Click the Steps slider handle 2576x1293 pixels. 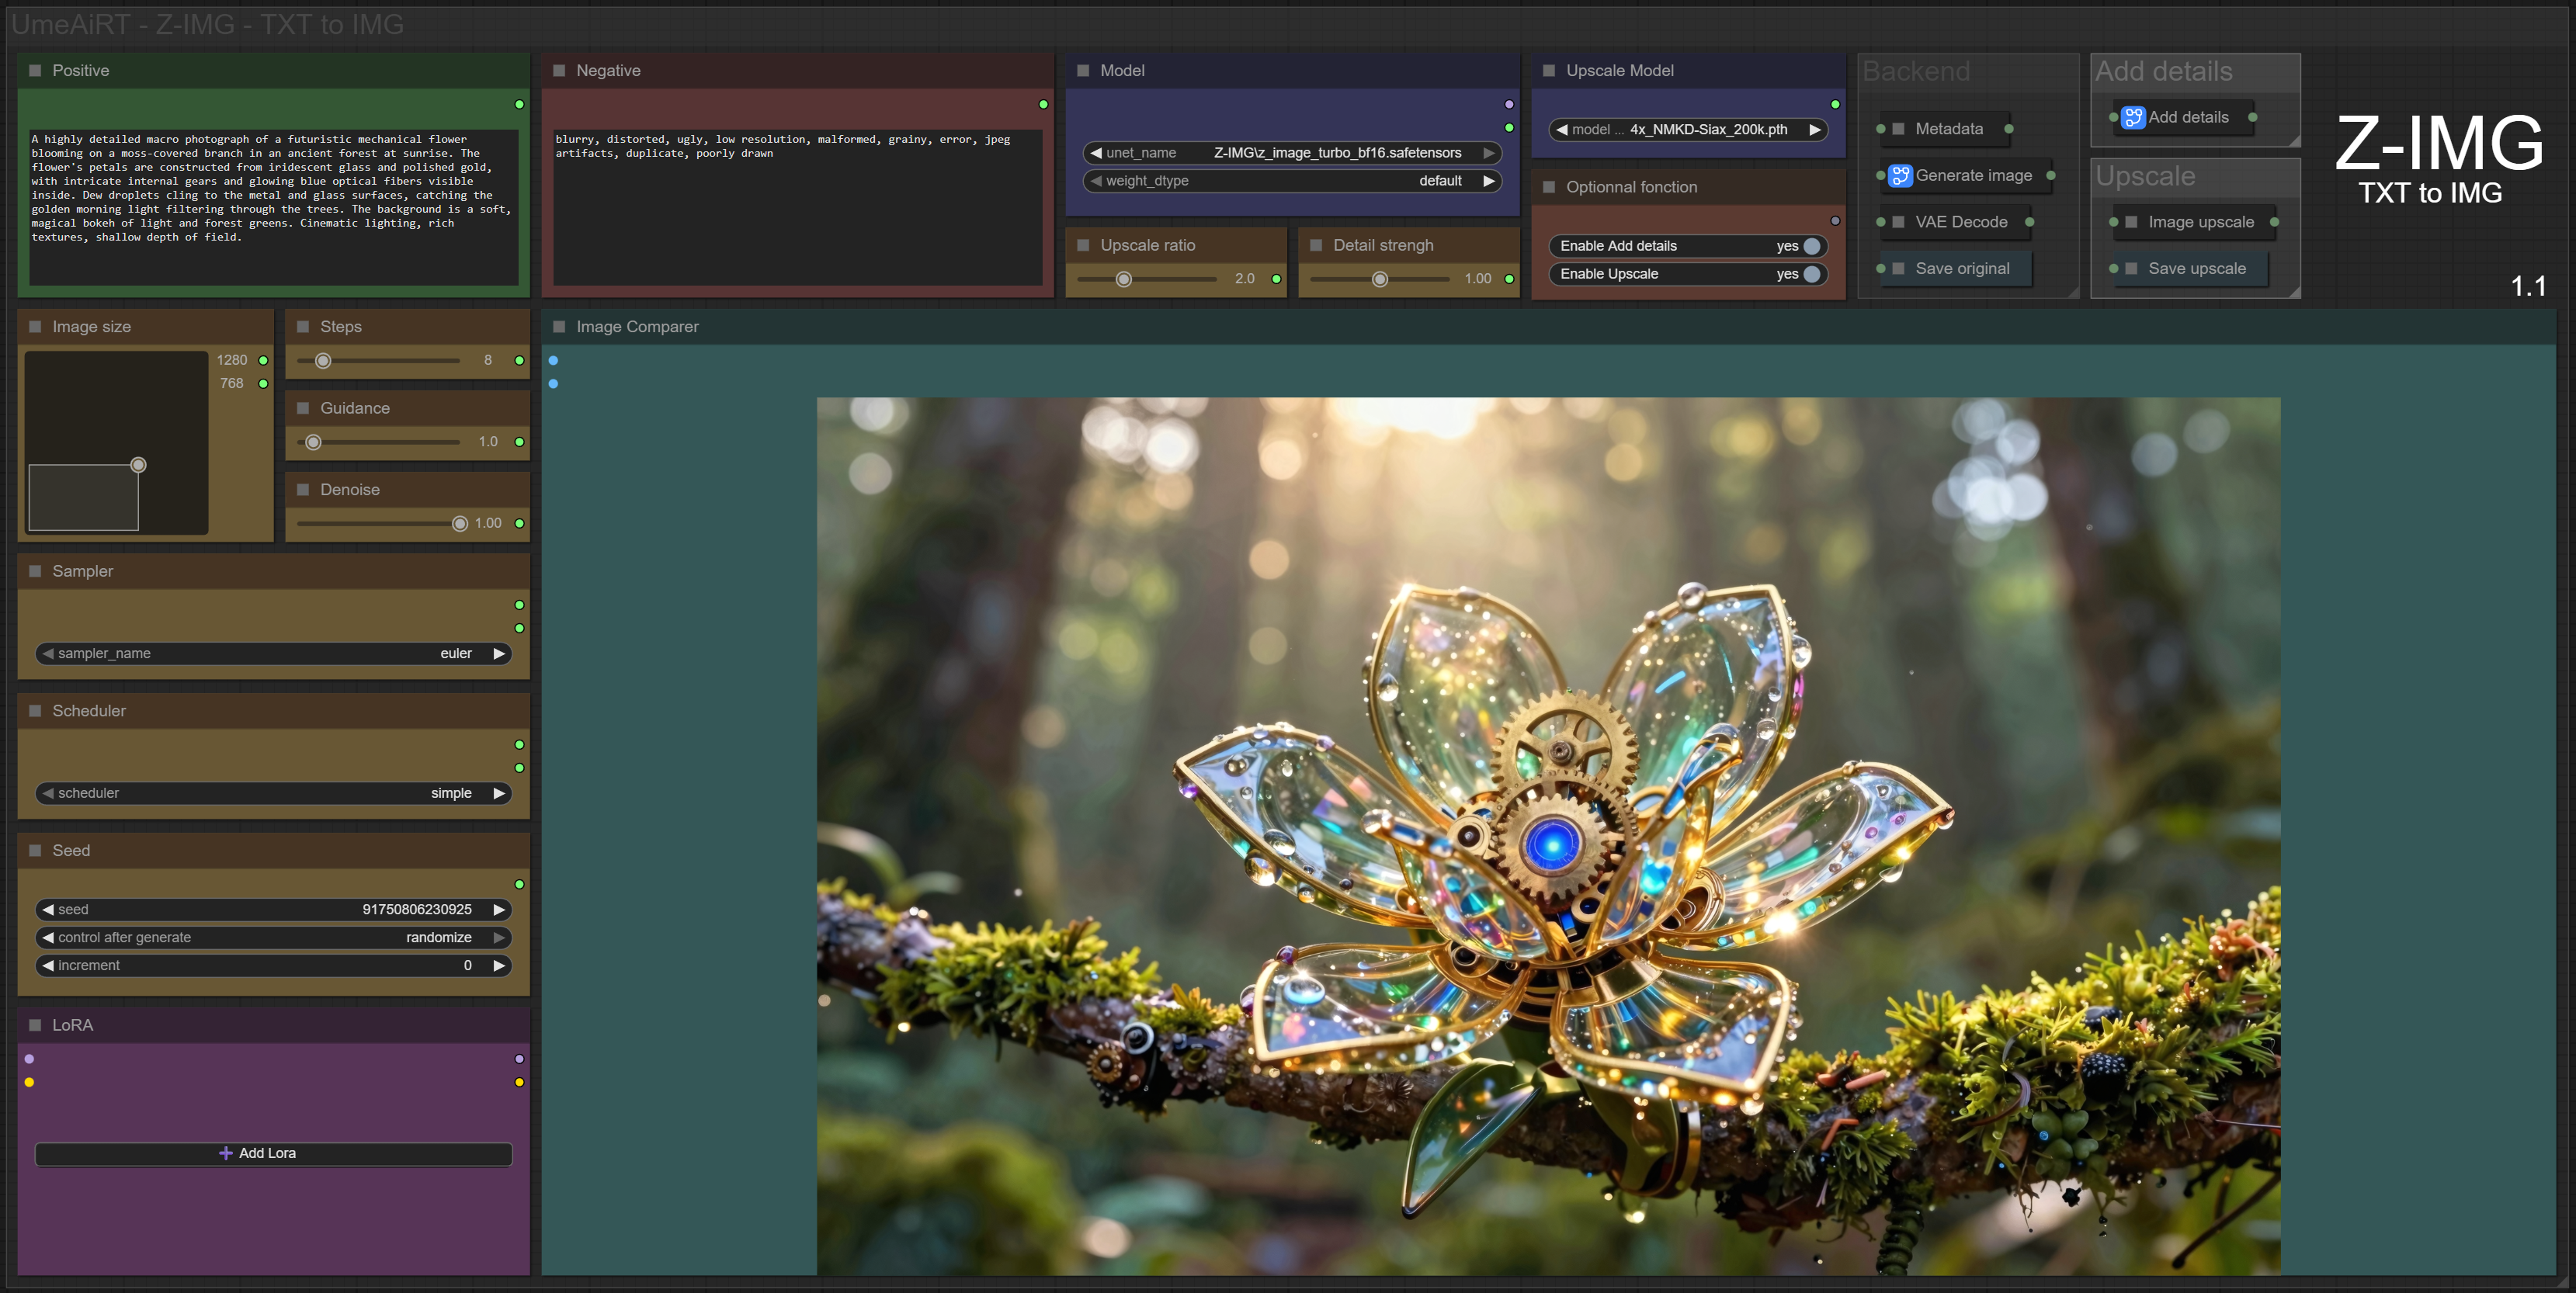click(x=323, y=361)
